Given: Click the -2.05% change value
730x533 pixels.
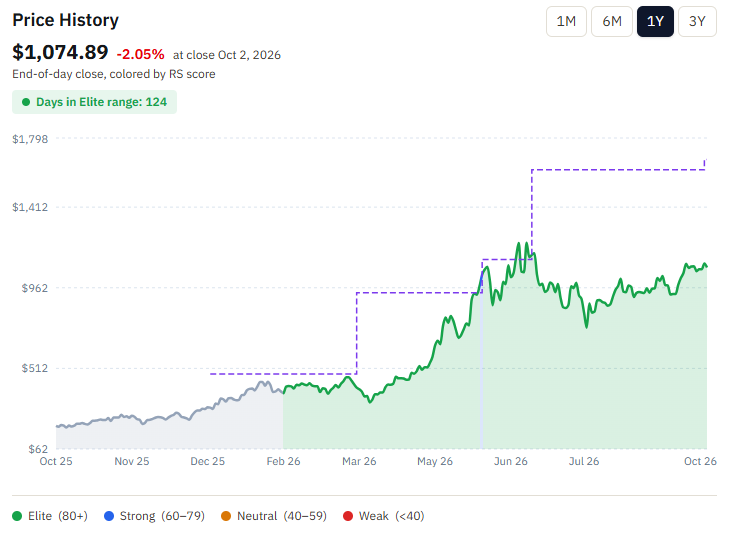Looking at the screenshot, I should (x=140, y=54).
